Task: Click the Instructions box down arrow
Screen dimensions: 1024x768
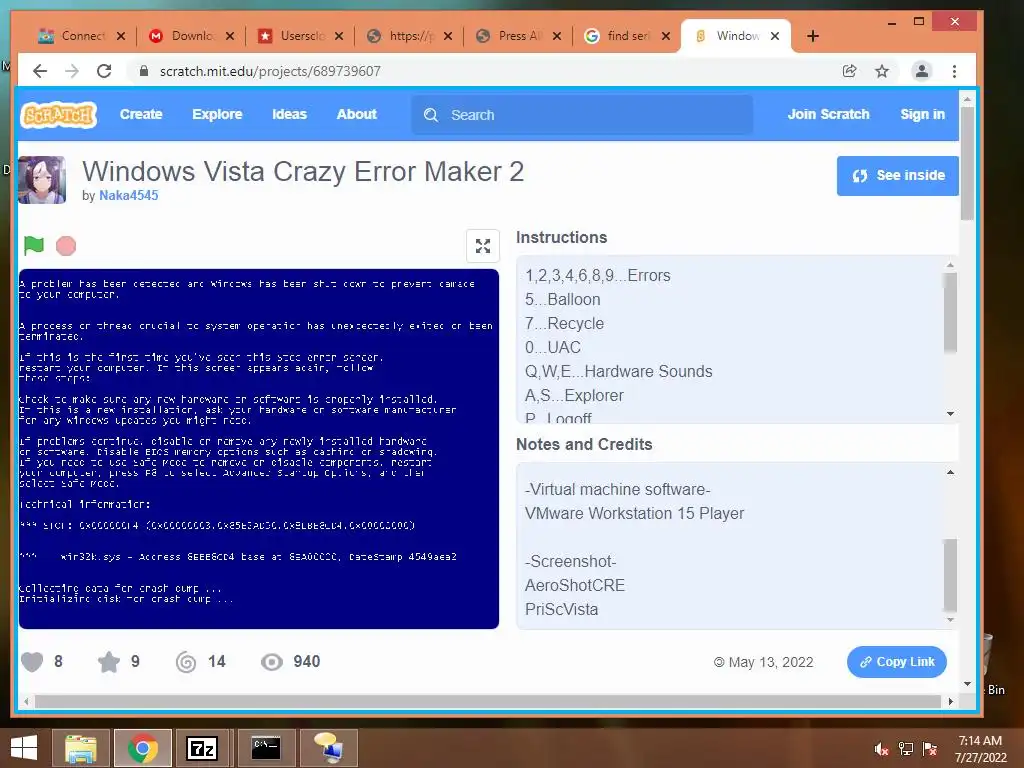Action: (950, 414)
